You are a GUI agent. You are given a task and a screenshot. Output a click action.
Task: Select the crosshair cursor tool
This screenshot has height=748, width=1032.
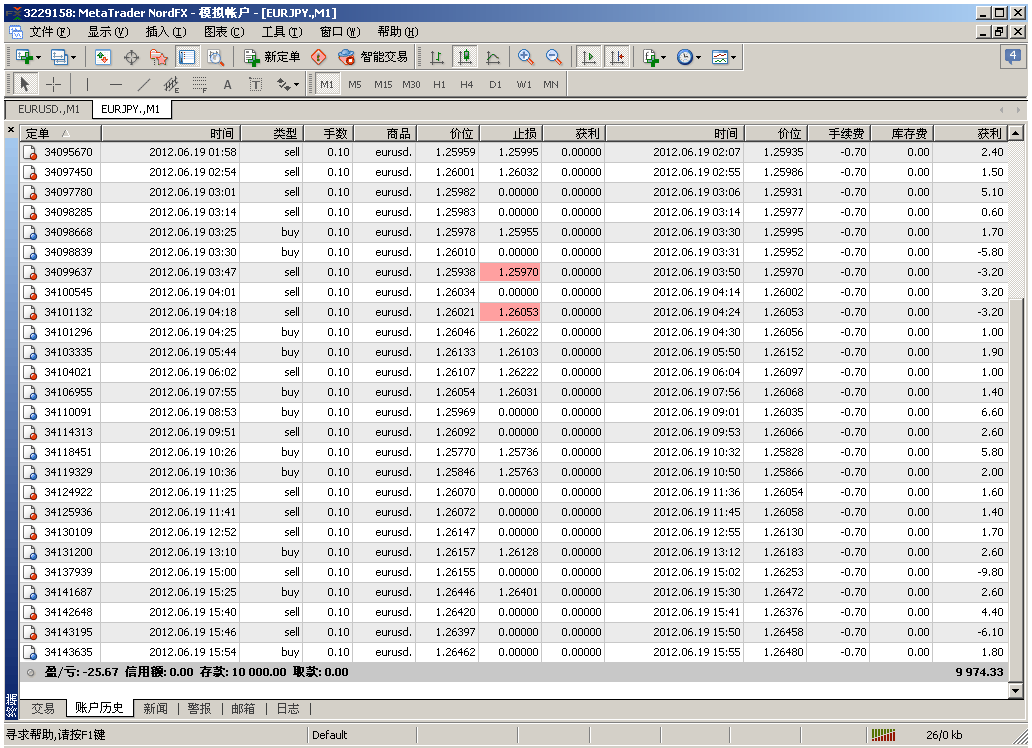54,85
